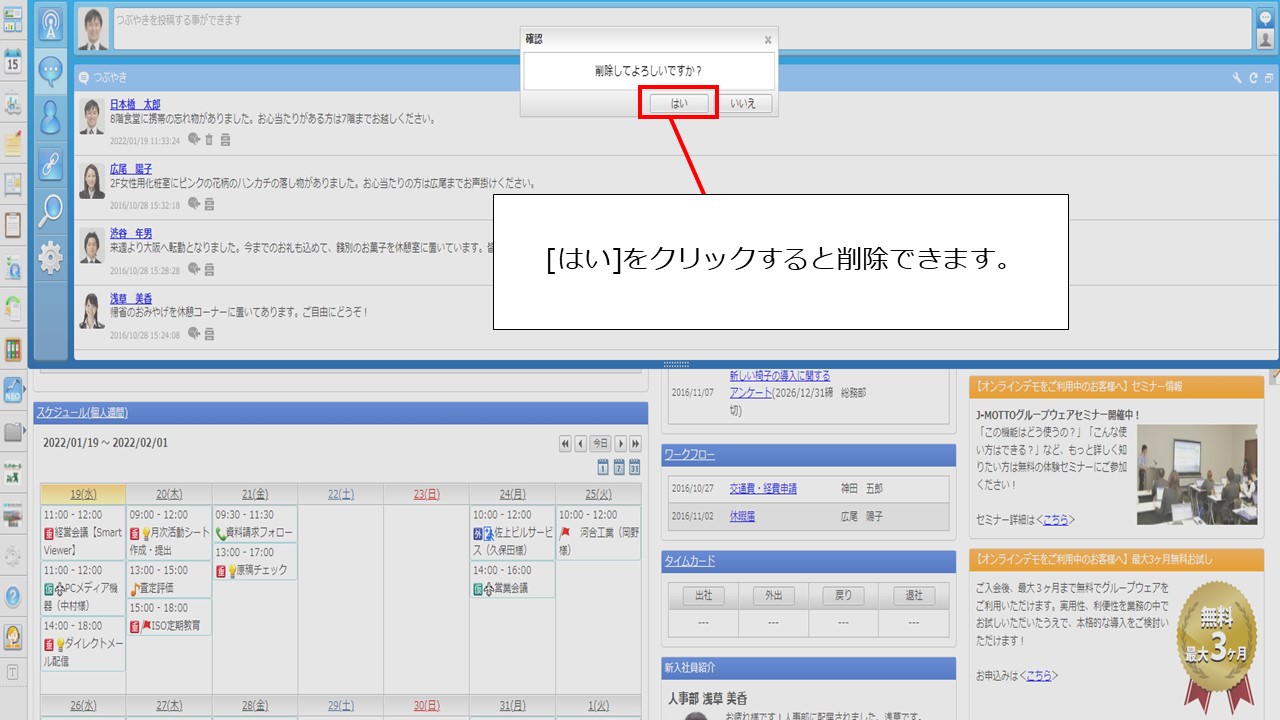The height and width of the screenshot is (720, 1280).
Task: Open 浅草 美香 profile link
Action: pyautogui.click(x=131, y=299)
